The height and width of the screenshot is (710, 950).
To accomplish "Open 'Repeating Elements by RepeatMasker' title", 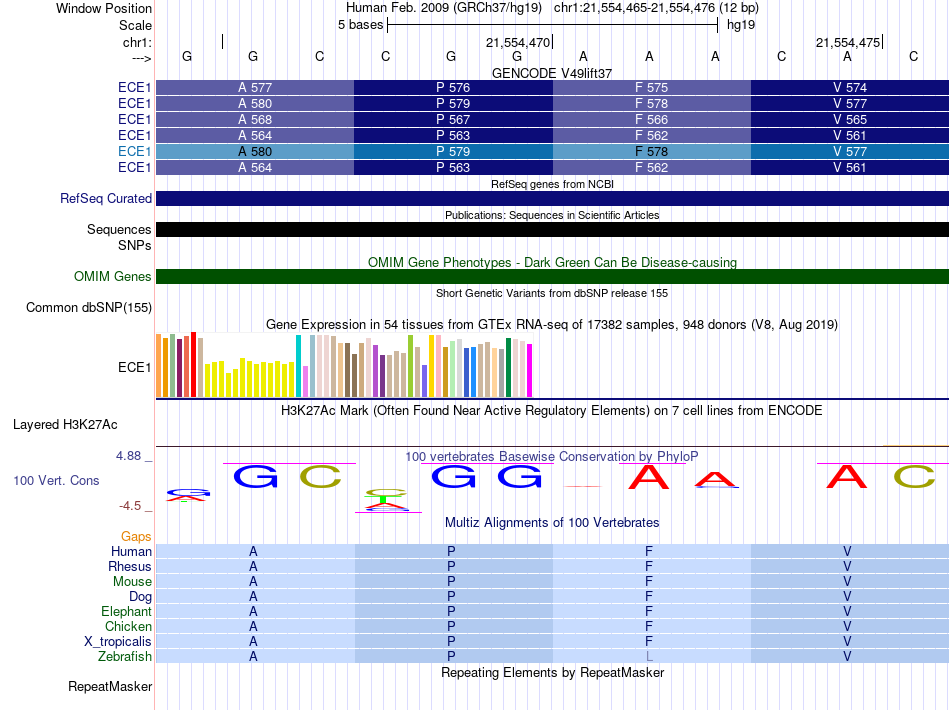I will tap(552, 672).
